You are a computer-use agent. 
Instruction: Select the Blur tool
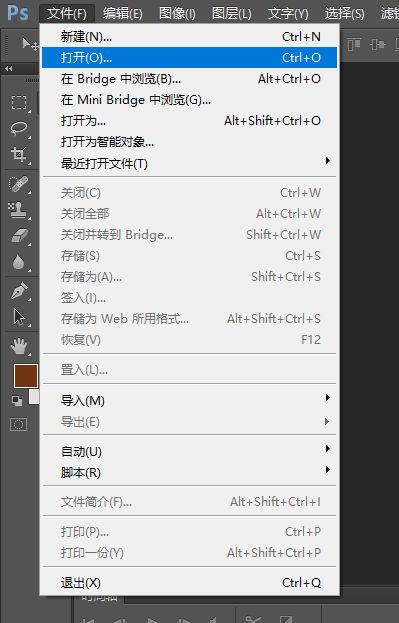click(18, 262)
